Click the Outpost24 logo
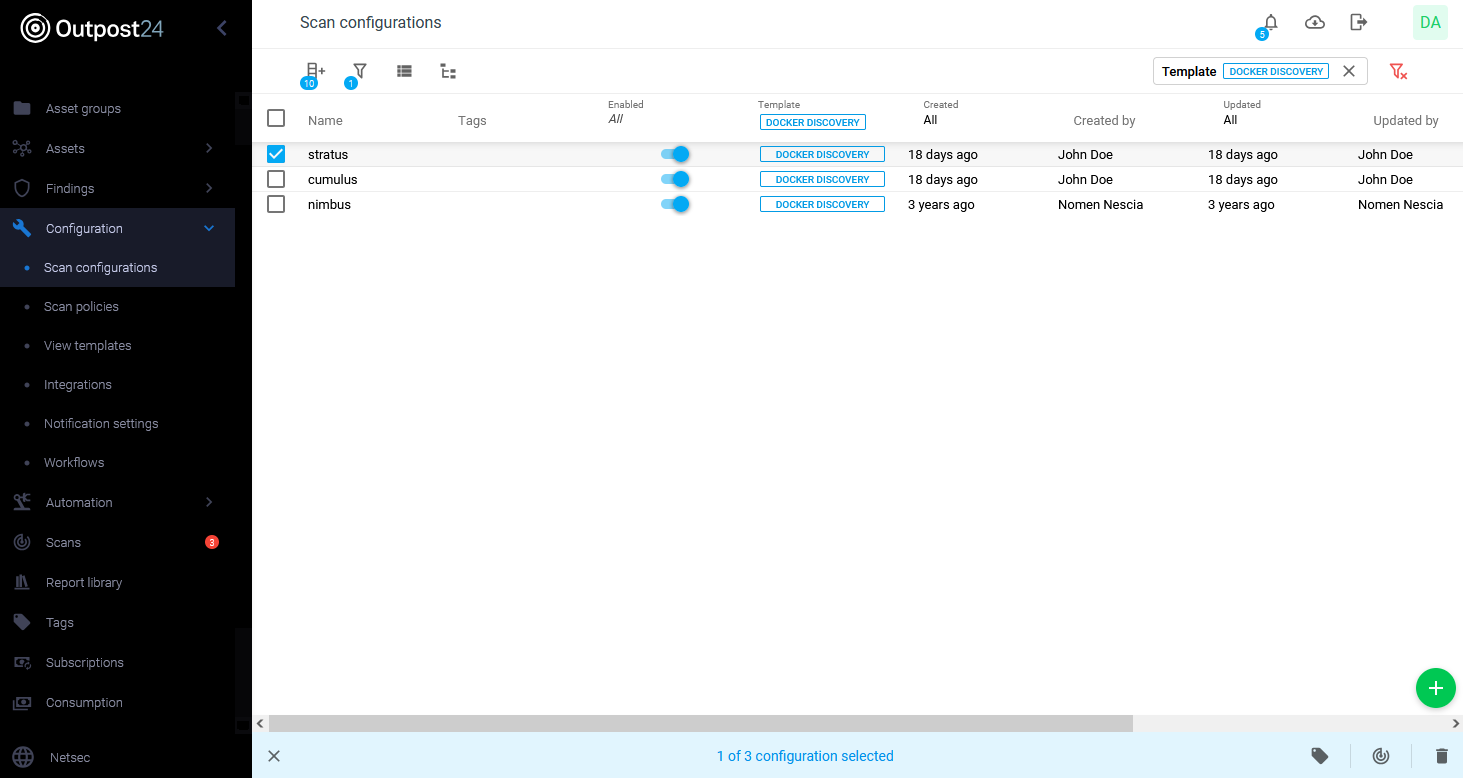Viewport: 1463px width, 778px height. tap(92, 28)
